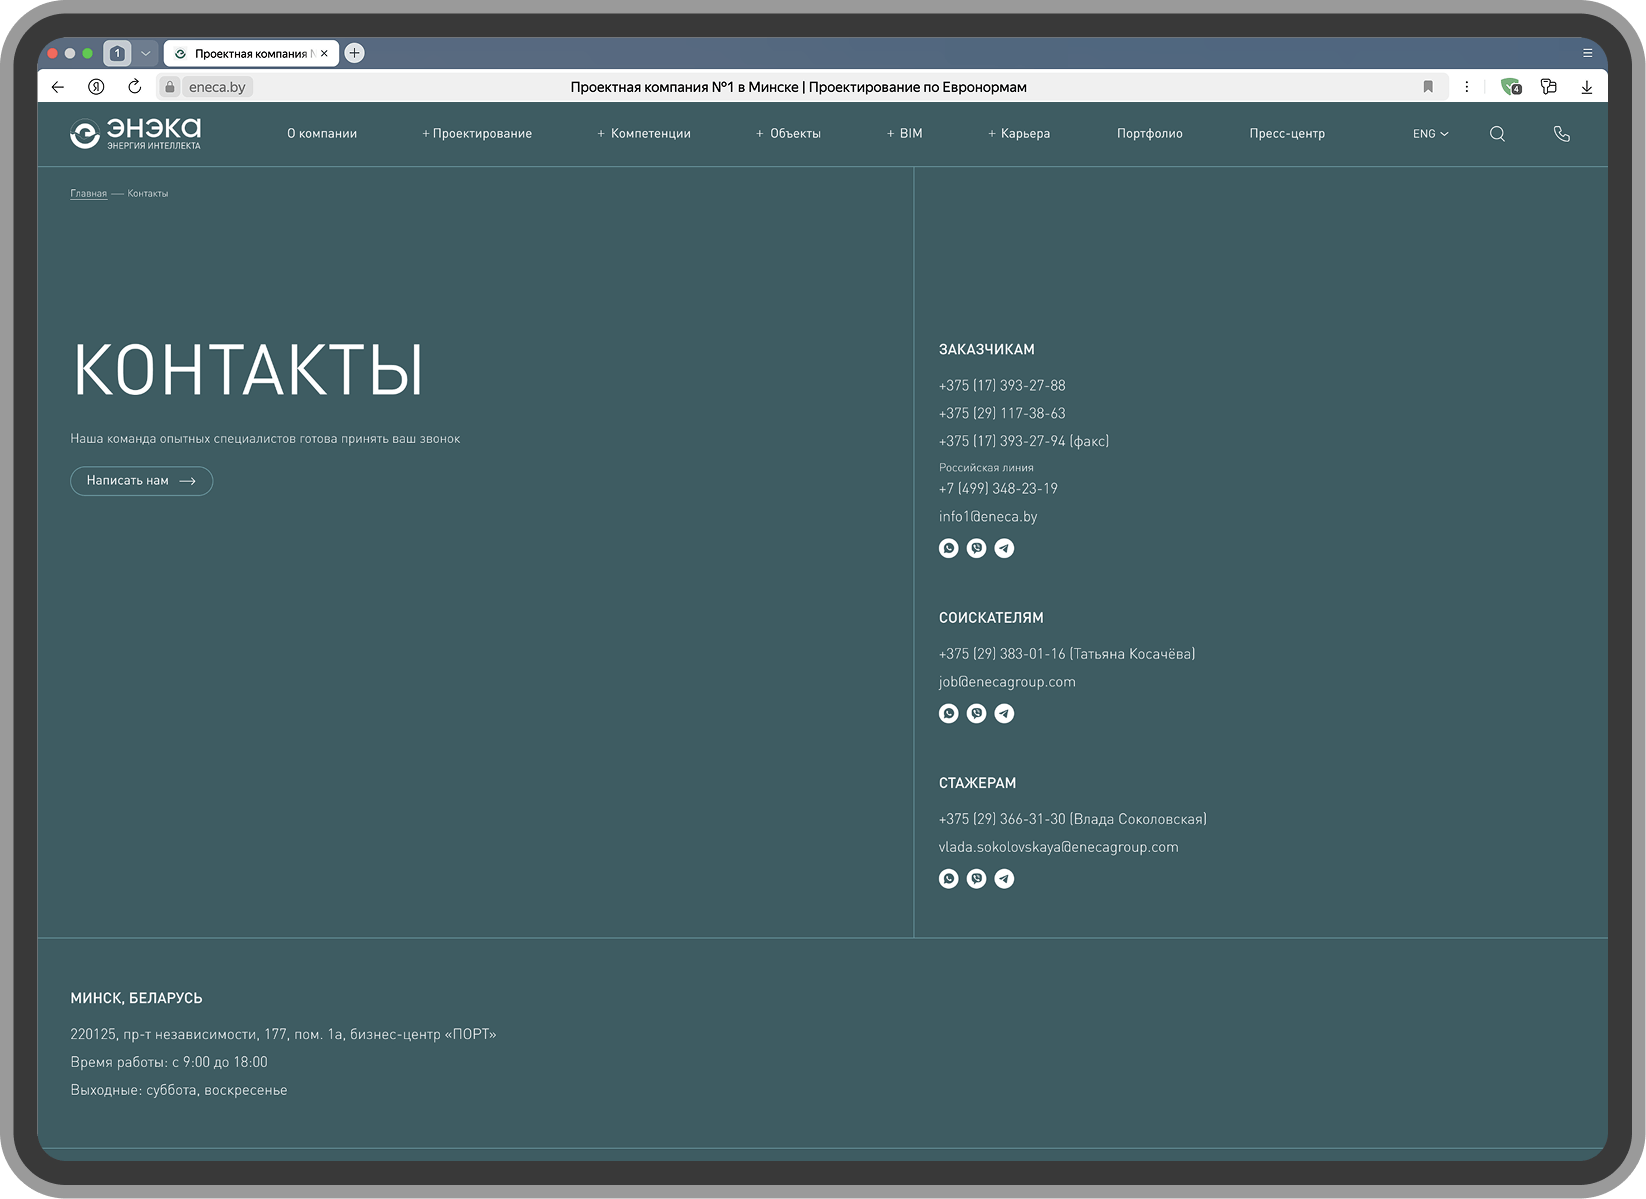Email vlada.sokolovskaya@enecagroup.com
Screen dimensions: 1646x1199
[1058, 847]
